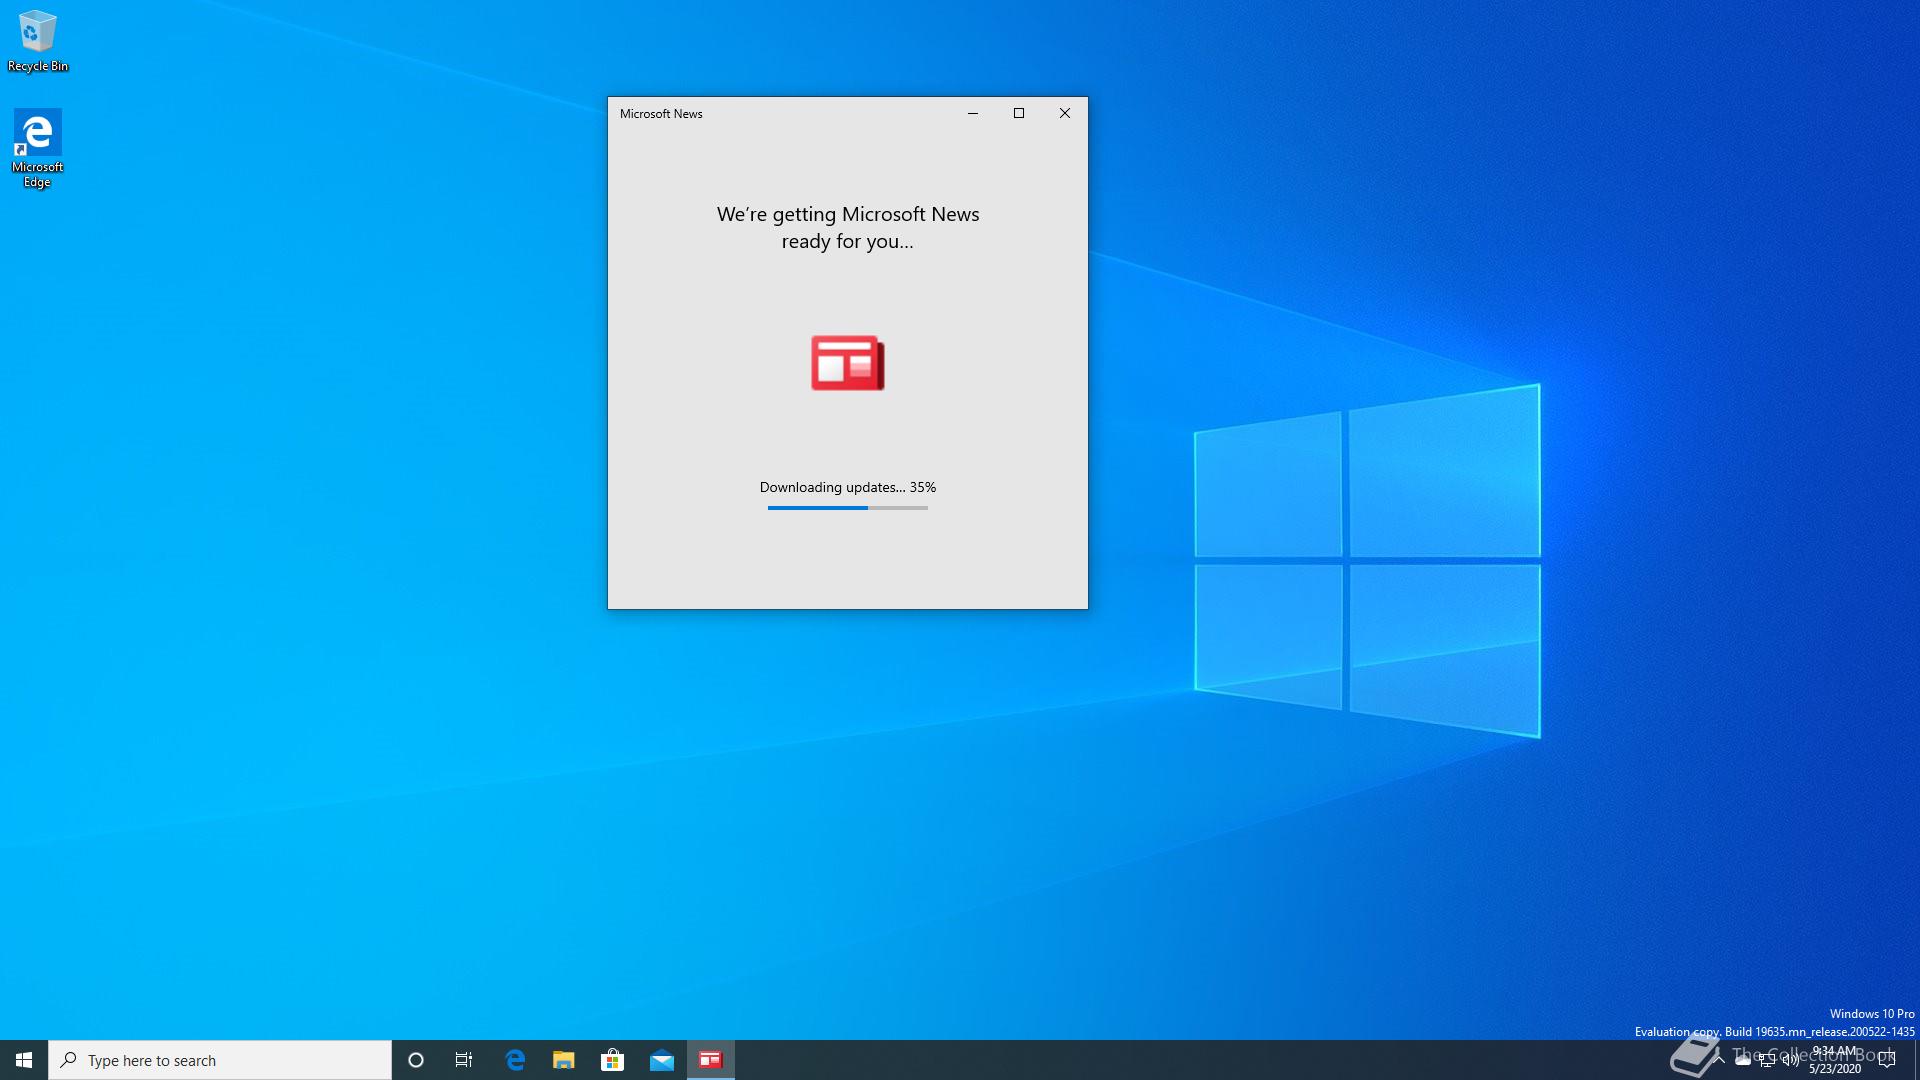Viewport: 1920px width, 1080px height.
Task: Click the Downloading updates progress bar
Action: (x=848, y=508)
